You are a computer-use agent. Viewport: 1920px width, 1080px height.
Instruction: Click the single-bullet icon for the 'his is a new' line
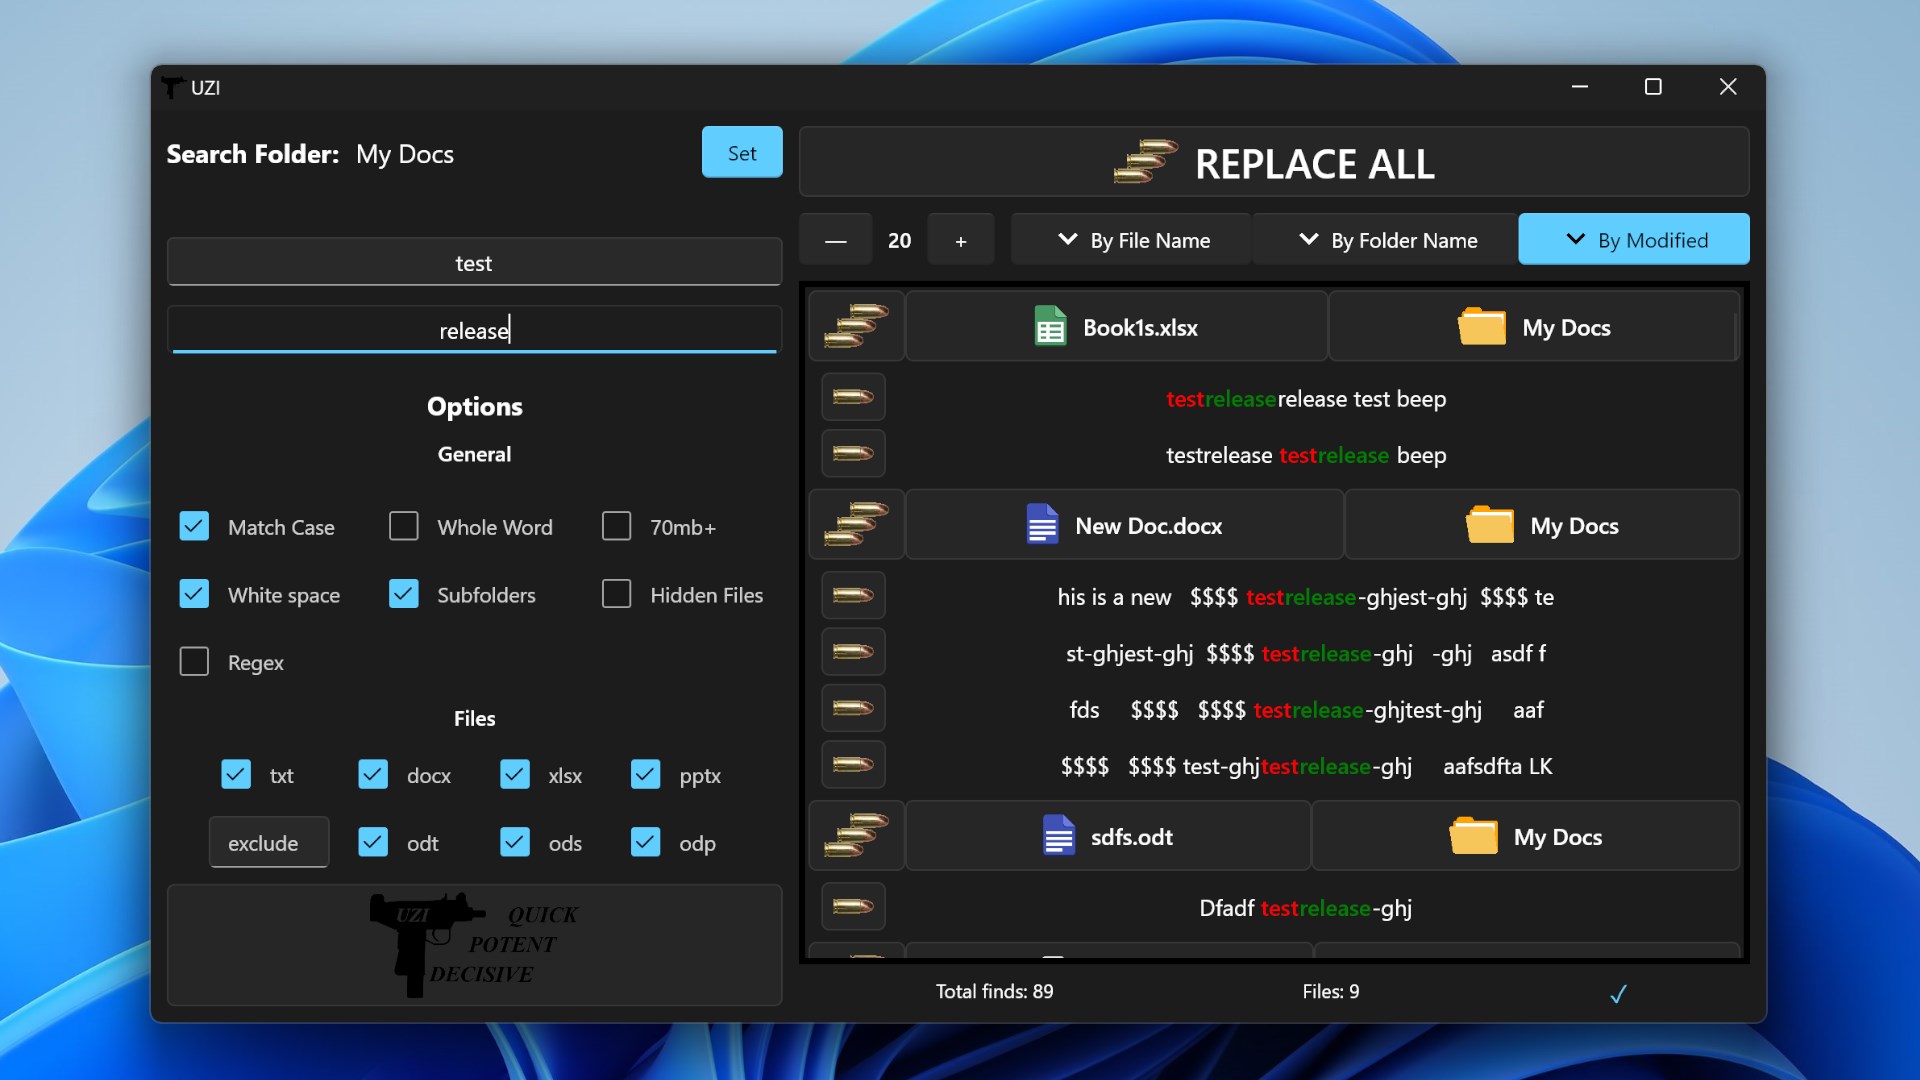(853, 596)
